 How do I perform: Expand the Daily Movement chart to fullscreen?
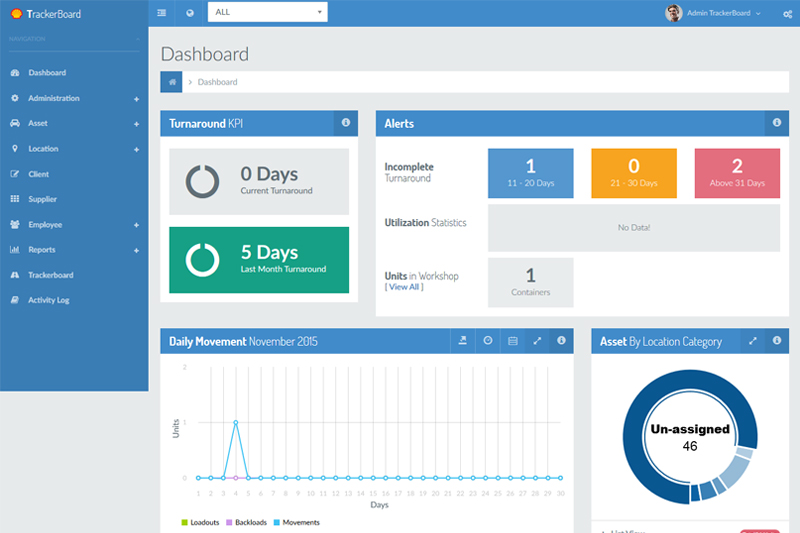tap(537, 341)
